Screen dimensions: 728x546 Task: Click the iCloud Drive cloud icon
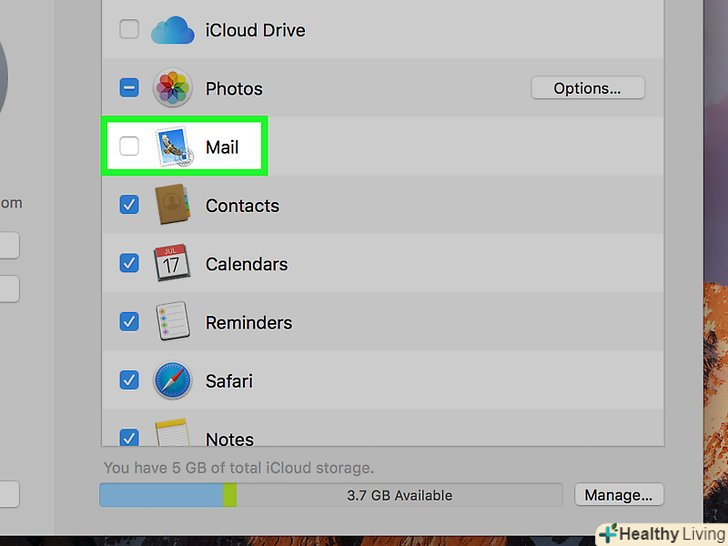(172, 31)
